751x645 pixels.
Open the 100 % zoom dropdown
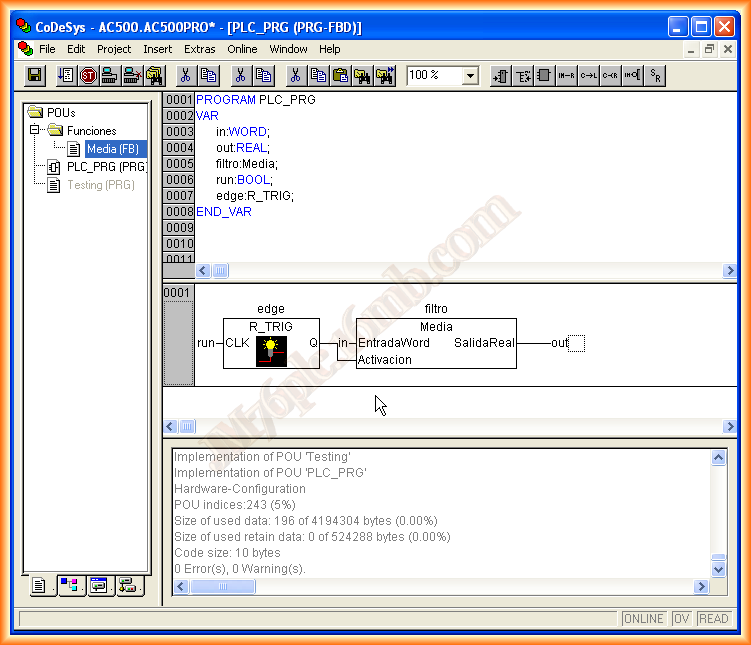pos(469,76)
